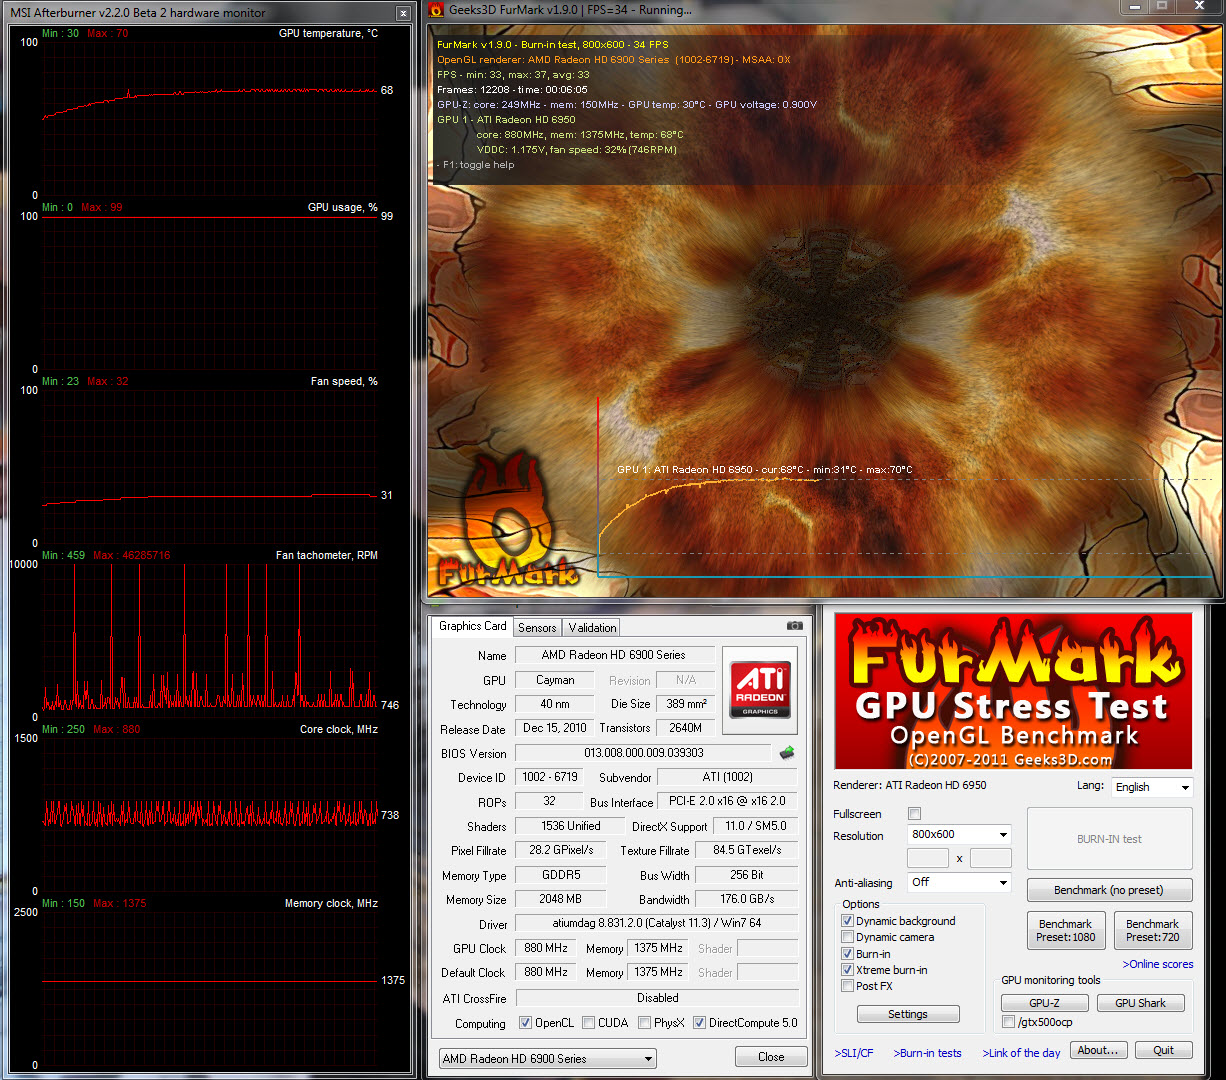Open the Burn-in tests link
Image resolution: width=1226 pixels, height=1080 pixels.
927,1053
